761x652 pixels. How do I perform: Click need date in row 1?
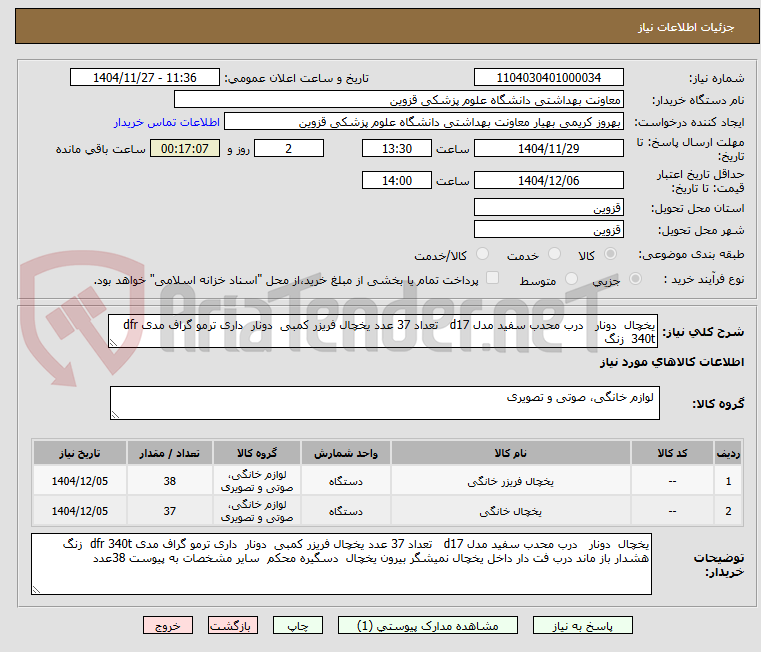80,481
